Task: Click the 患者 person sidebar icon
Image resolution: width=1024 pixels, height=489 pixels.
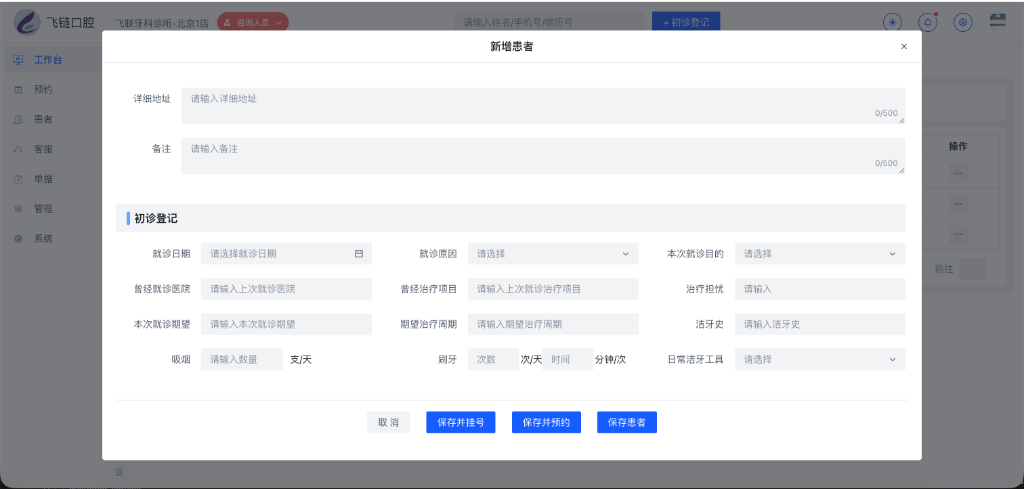Action: tap(18, 119)
